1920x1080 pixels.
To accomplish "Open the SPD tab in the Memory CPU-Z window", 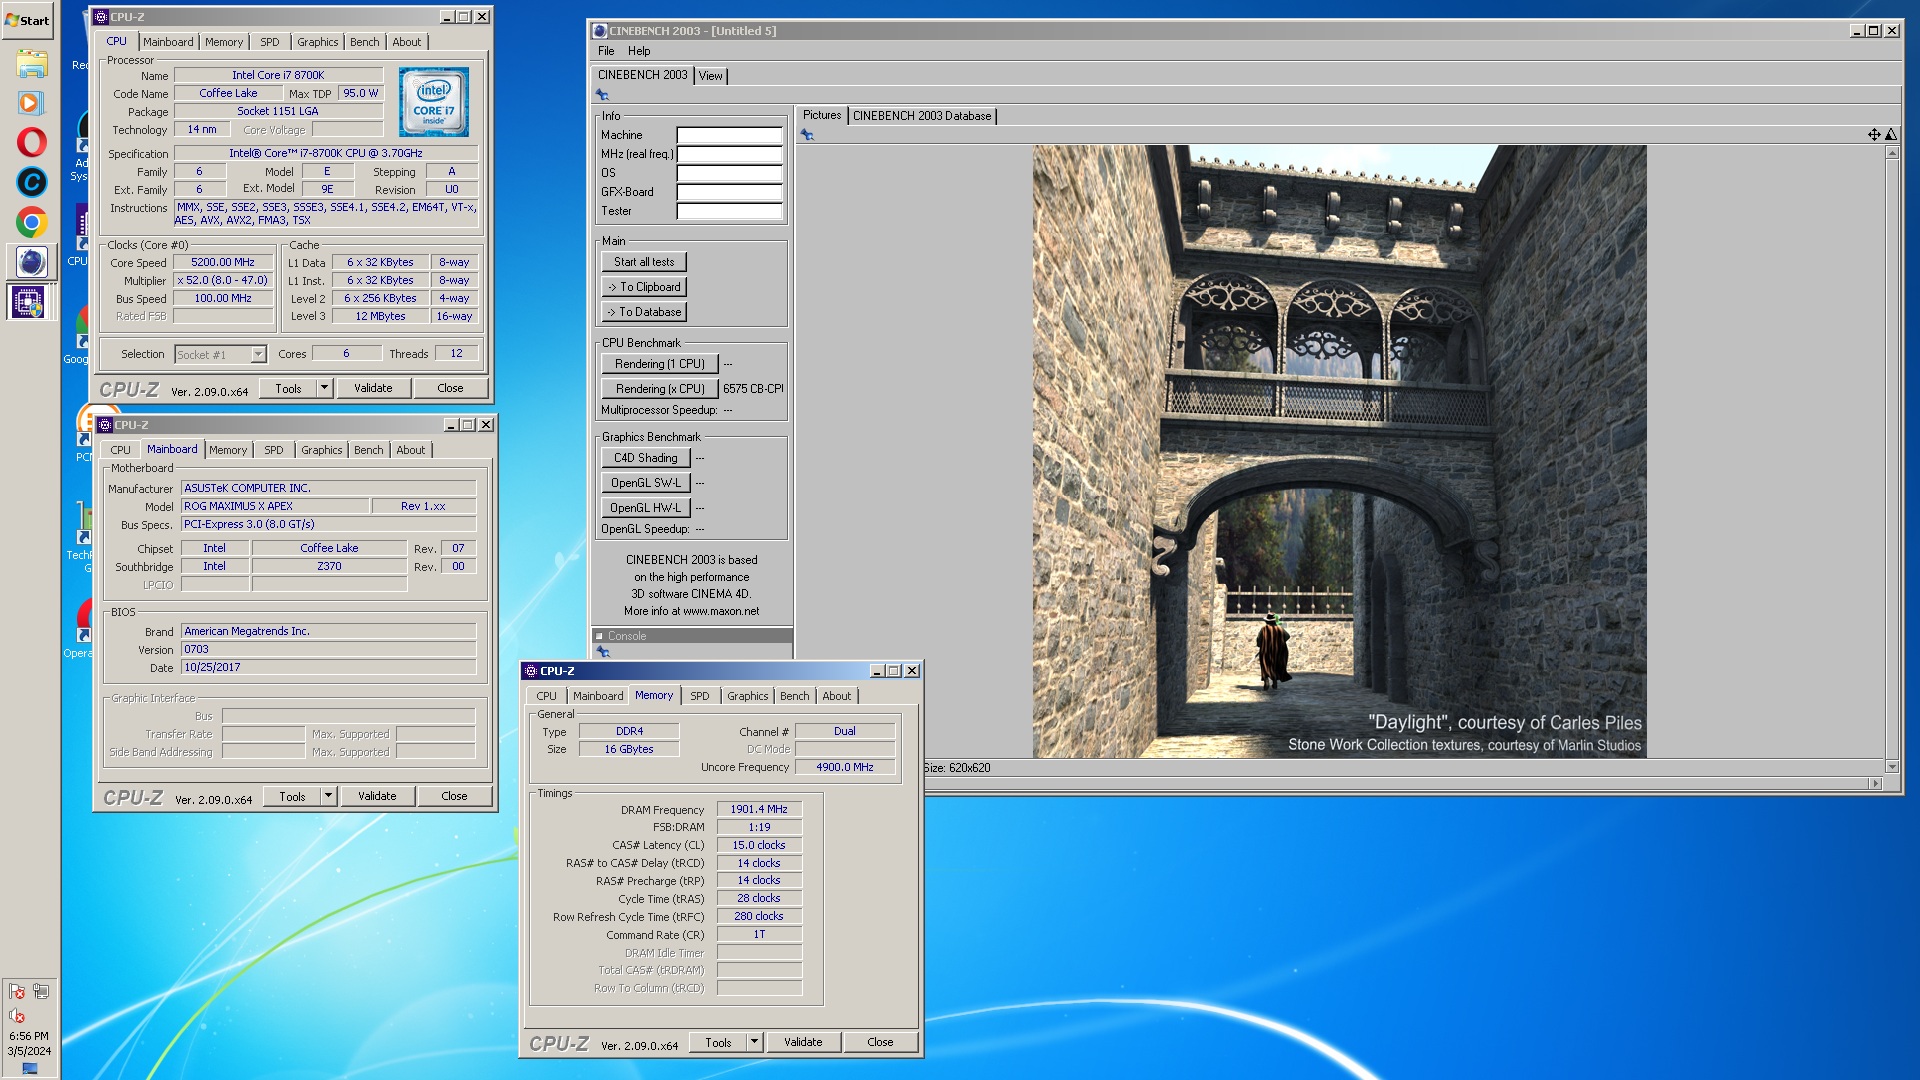I will [x=700, y=696].
